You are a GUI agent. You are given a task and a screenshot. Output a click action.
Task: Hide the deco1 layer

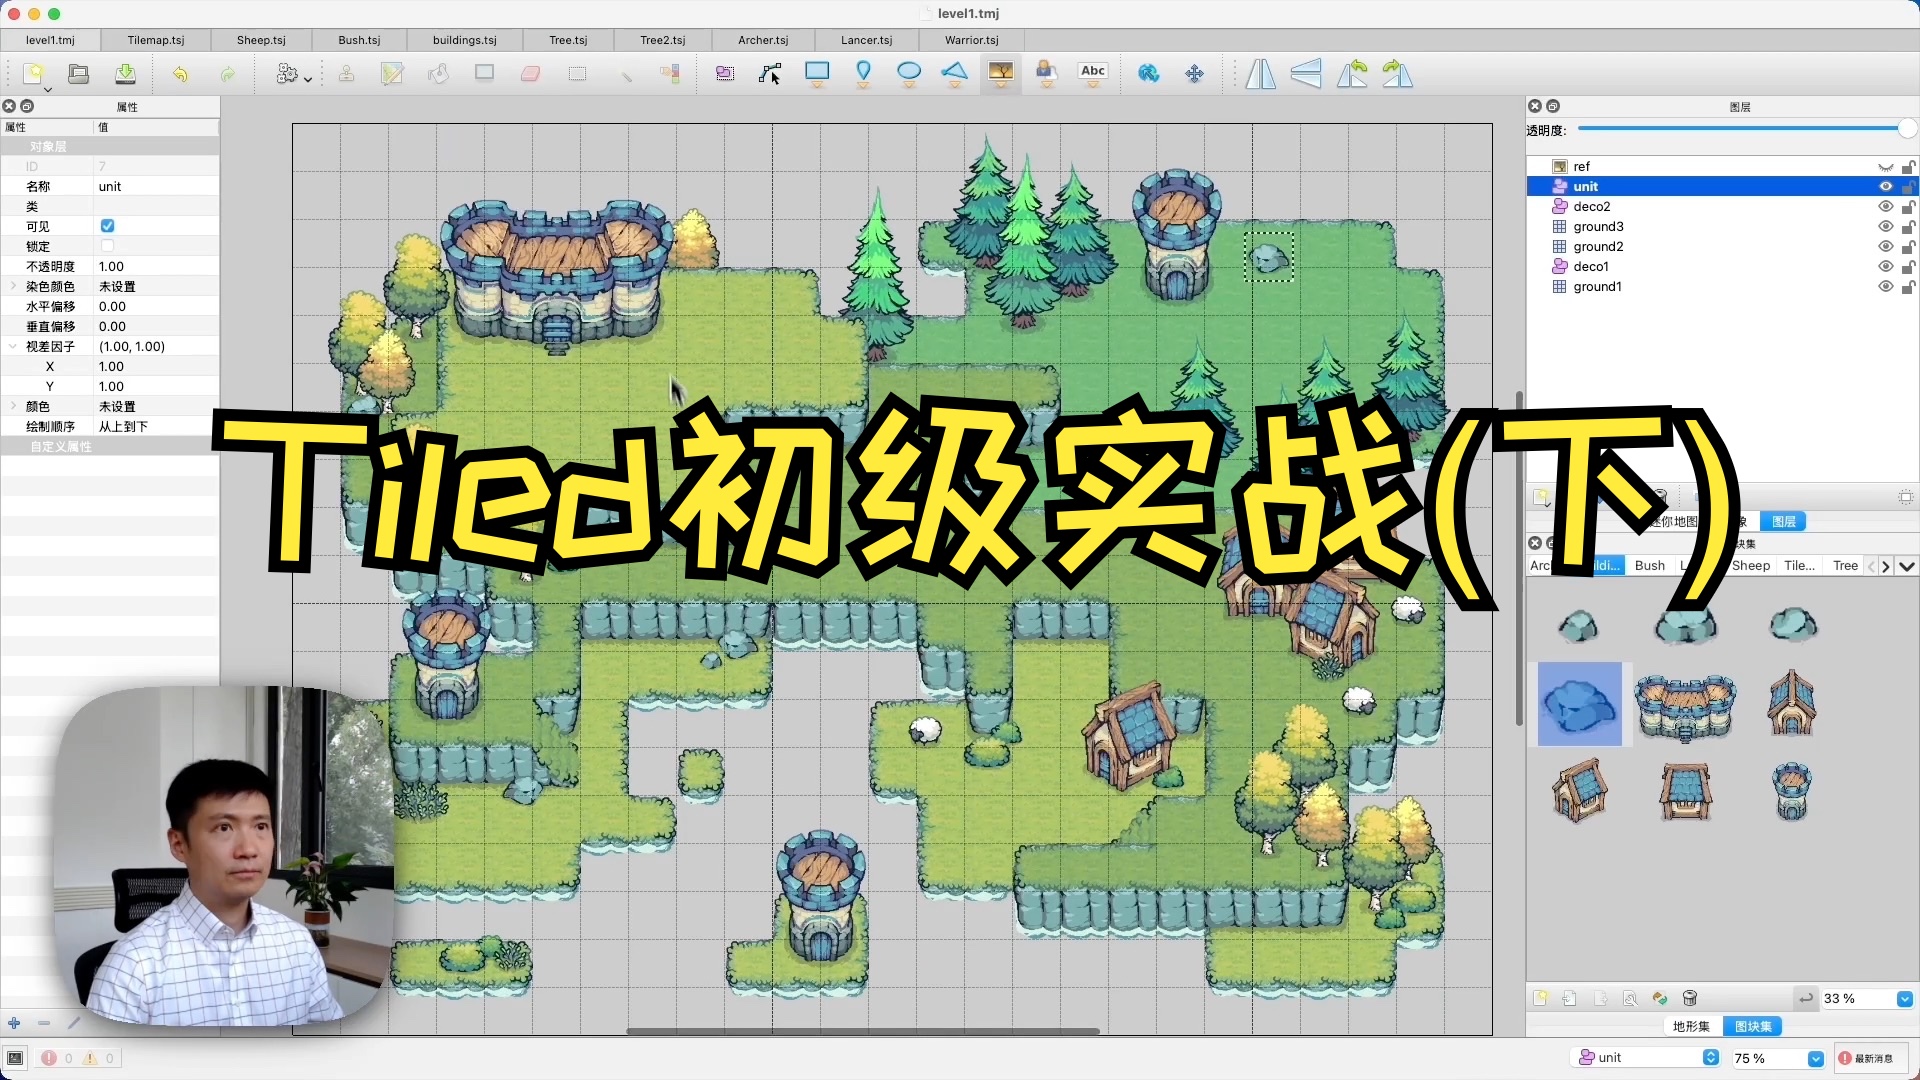[1885, 266]
